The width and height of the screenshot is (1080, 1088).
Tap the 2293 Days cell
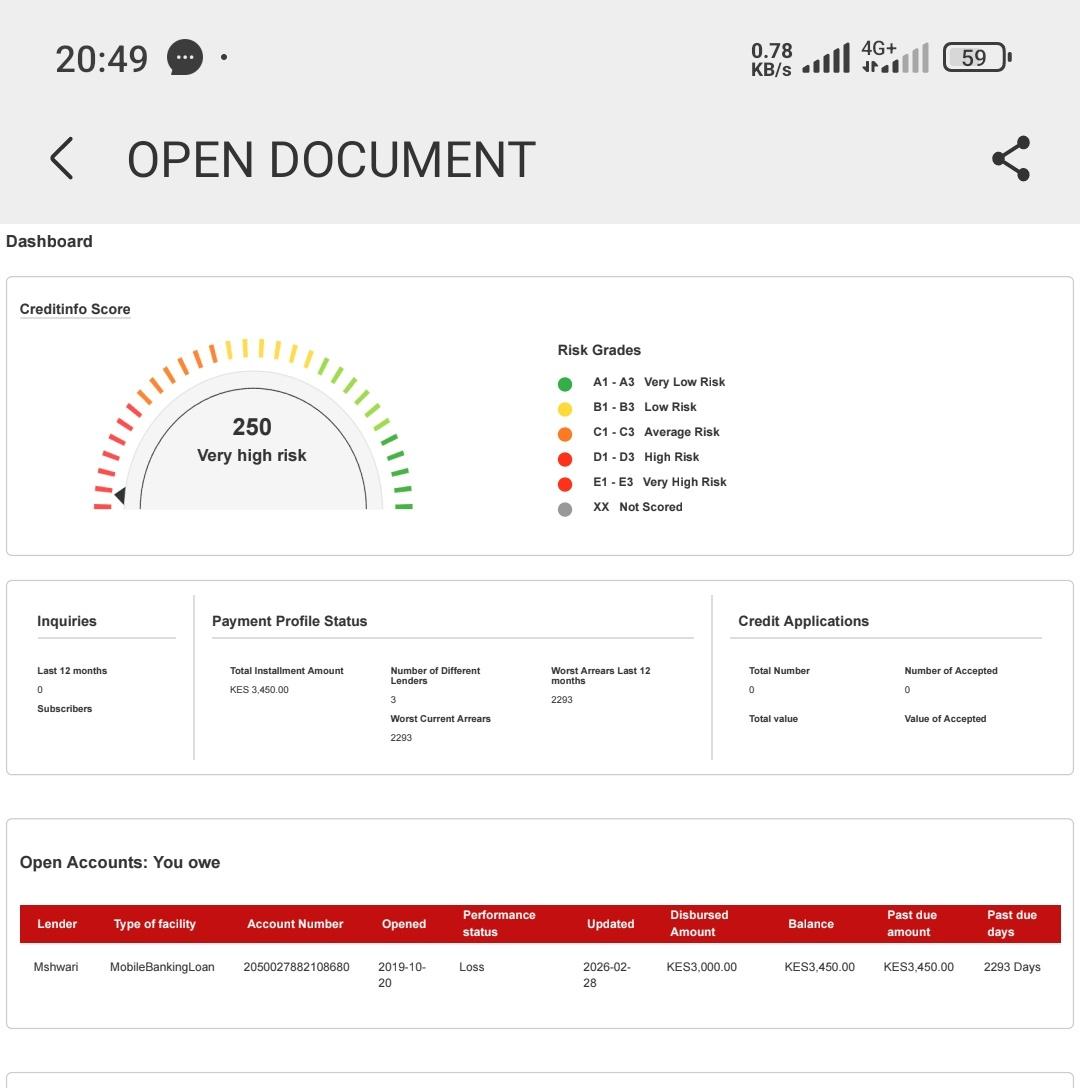1012,967
